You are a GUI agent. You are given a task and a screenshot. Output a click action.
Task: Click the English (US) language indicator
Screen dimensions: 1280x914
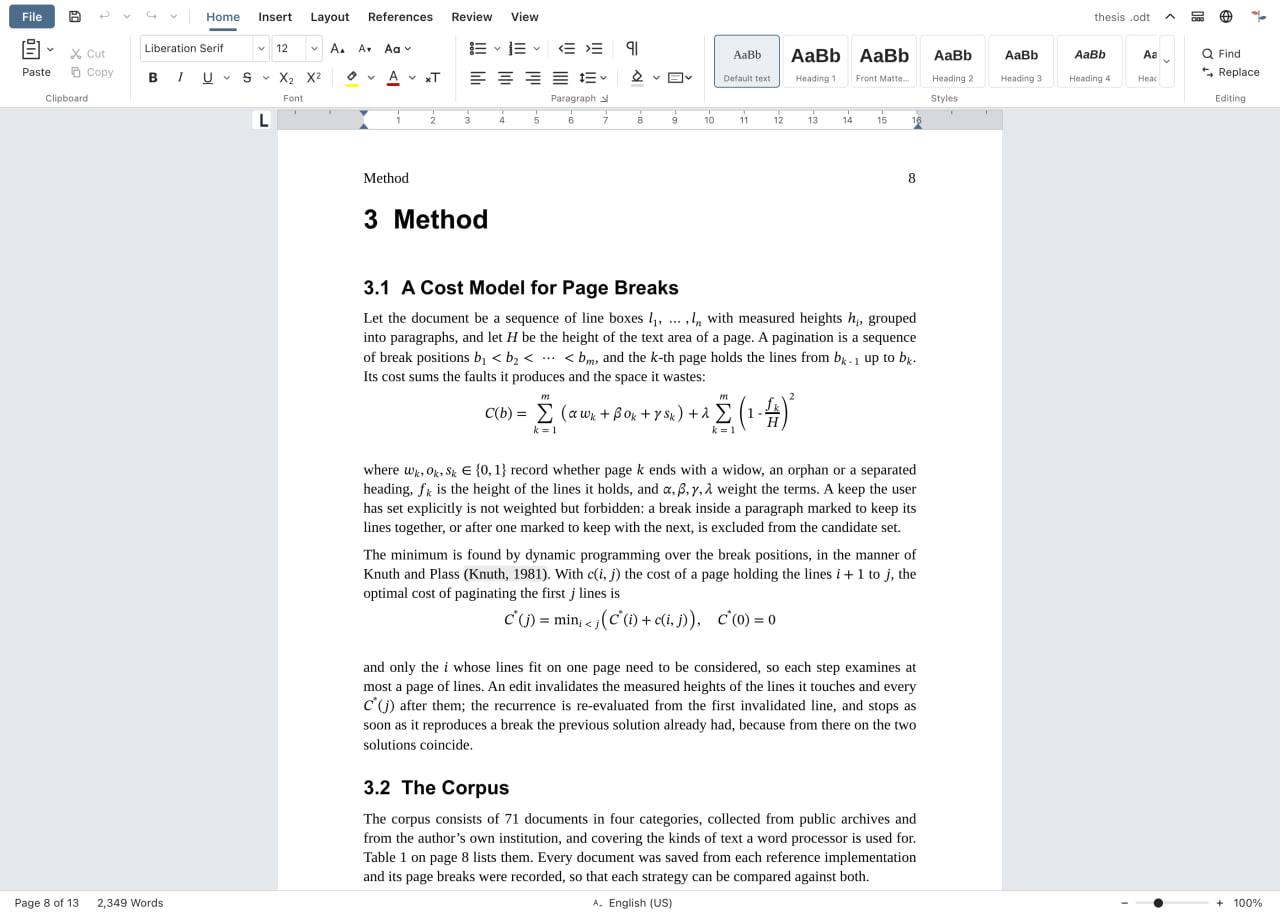tap(633, 903)
